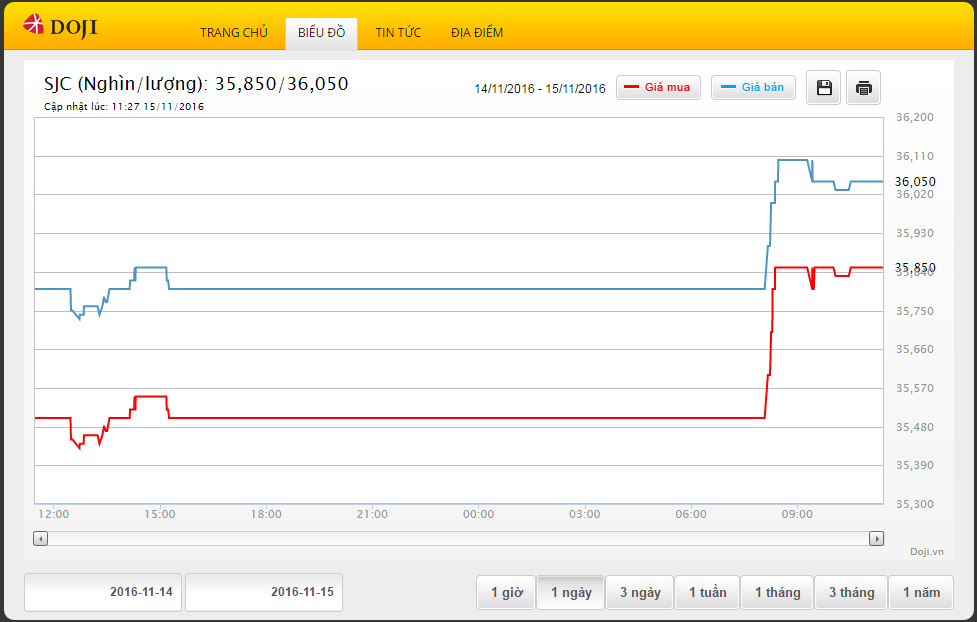Screen dimensions: 977x622
Task: Click the left arrow of the chart scrollbar
Action: [41, 538]
